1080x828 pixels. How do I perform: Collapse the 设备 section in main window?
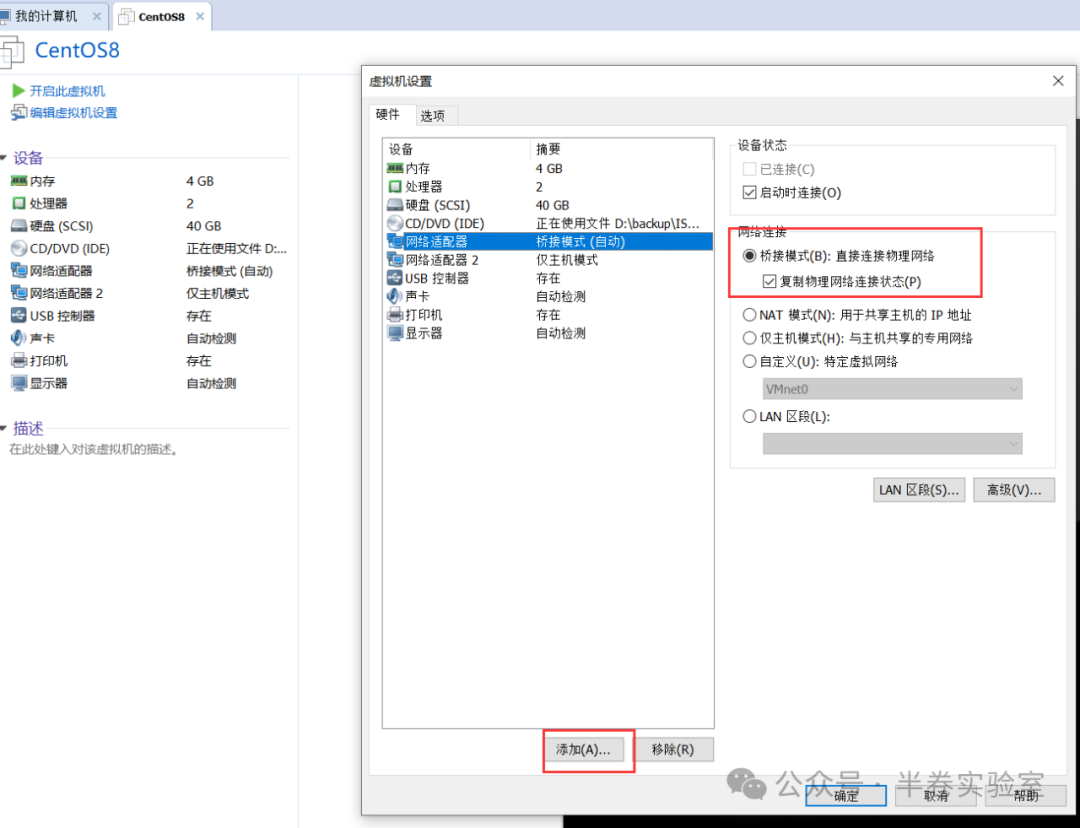pos(3,158)
